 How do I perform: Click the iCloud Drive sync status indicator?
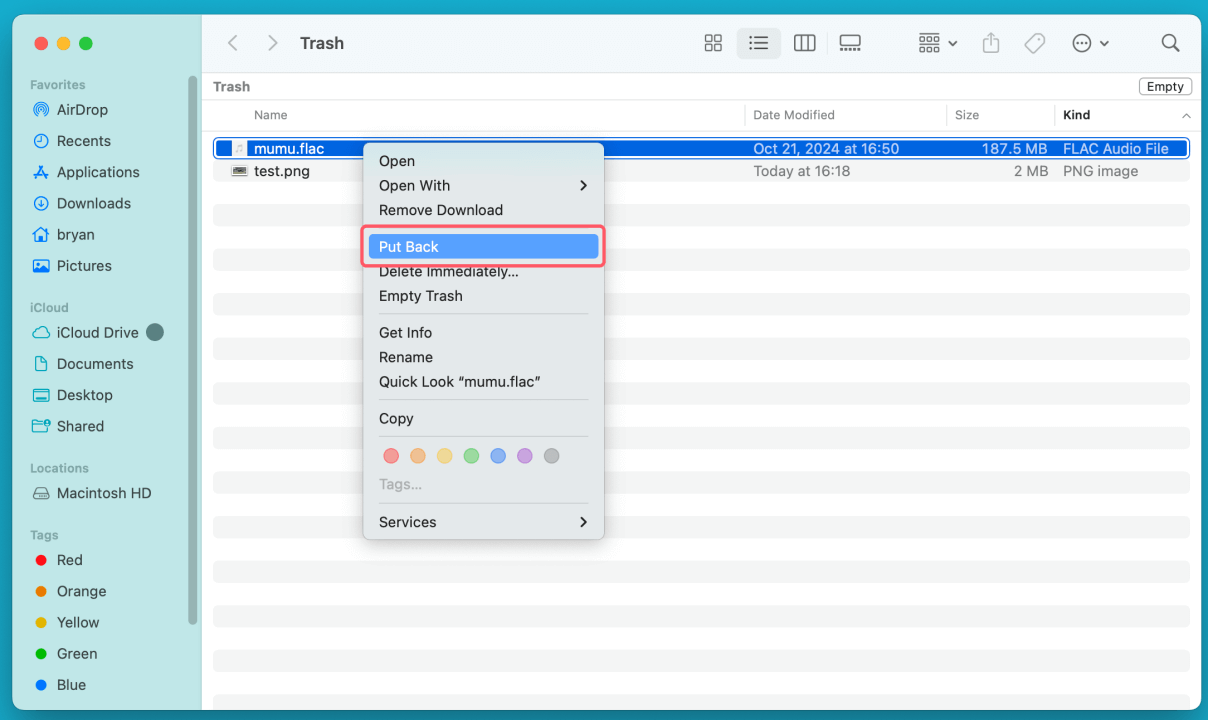pyautogui.click(x=155, y=332)
